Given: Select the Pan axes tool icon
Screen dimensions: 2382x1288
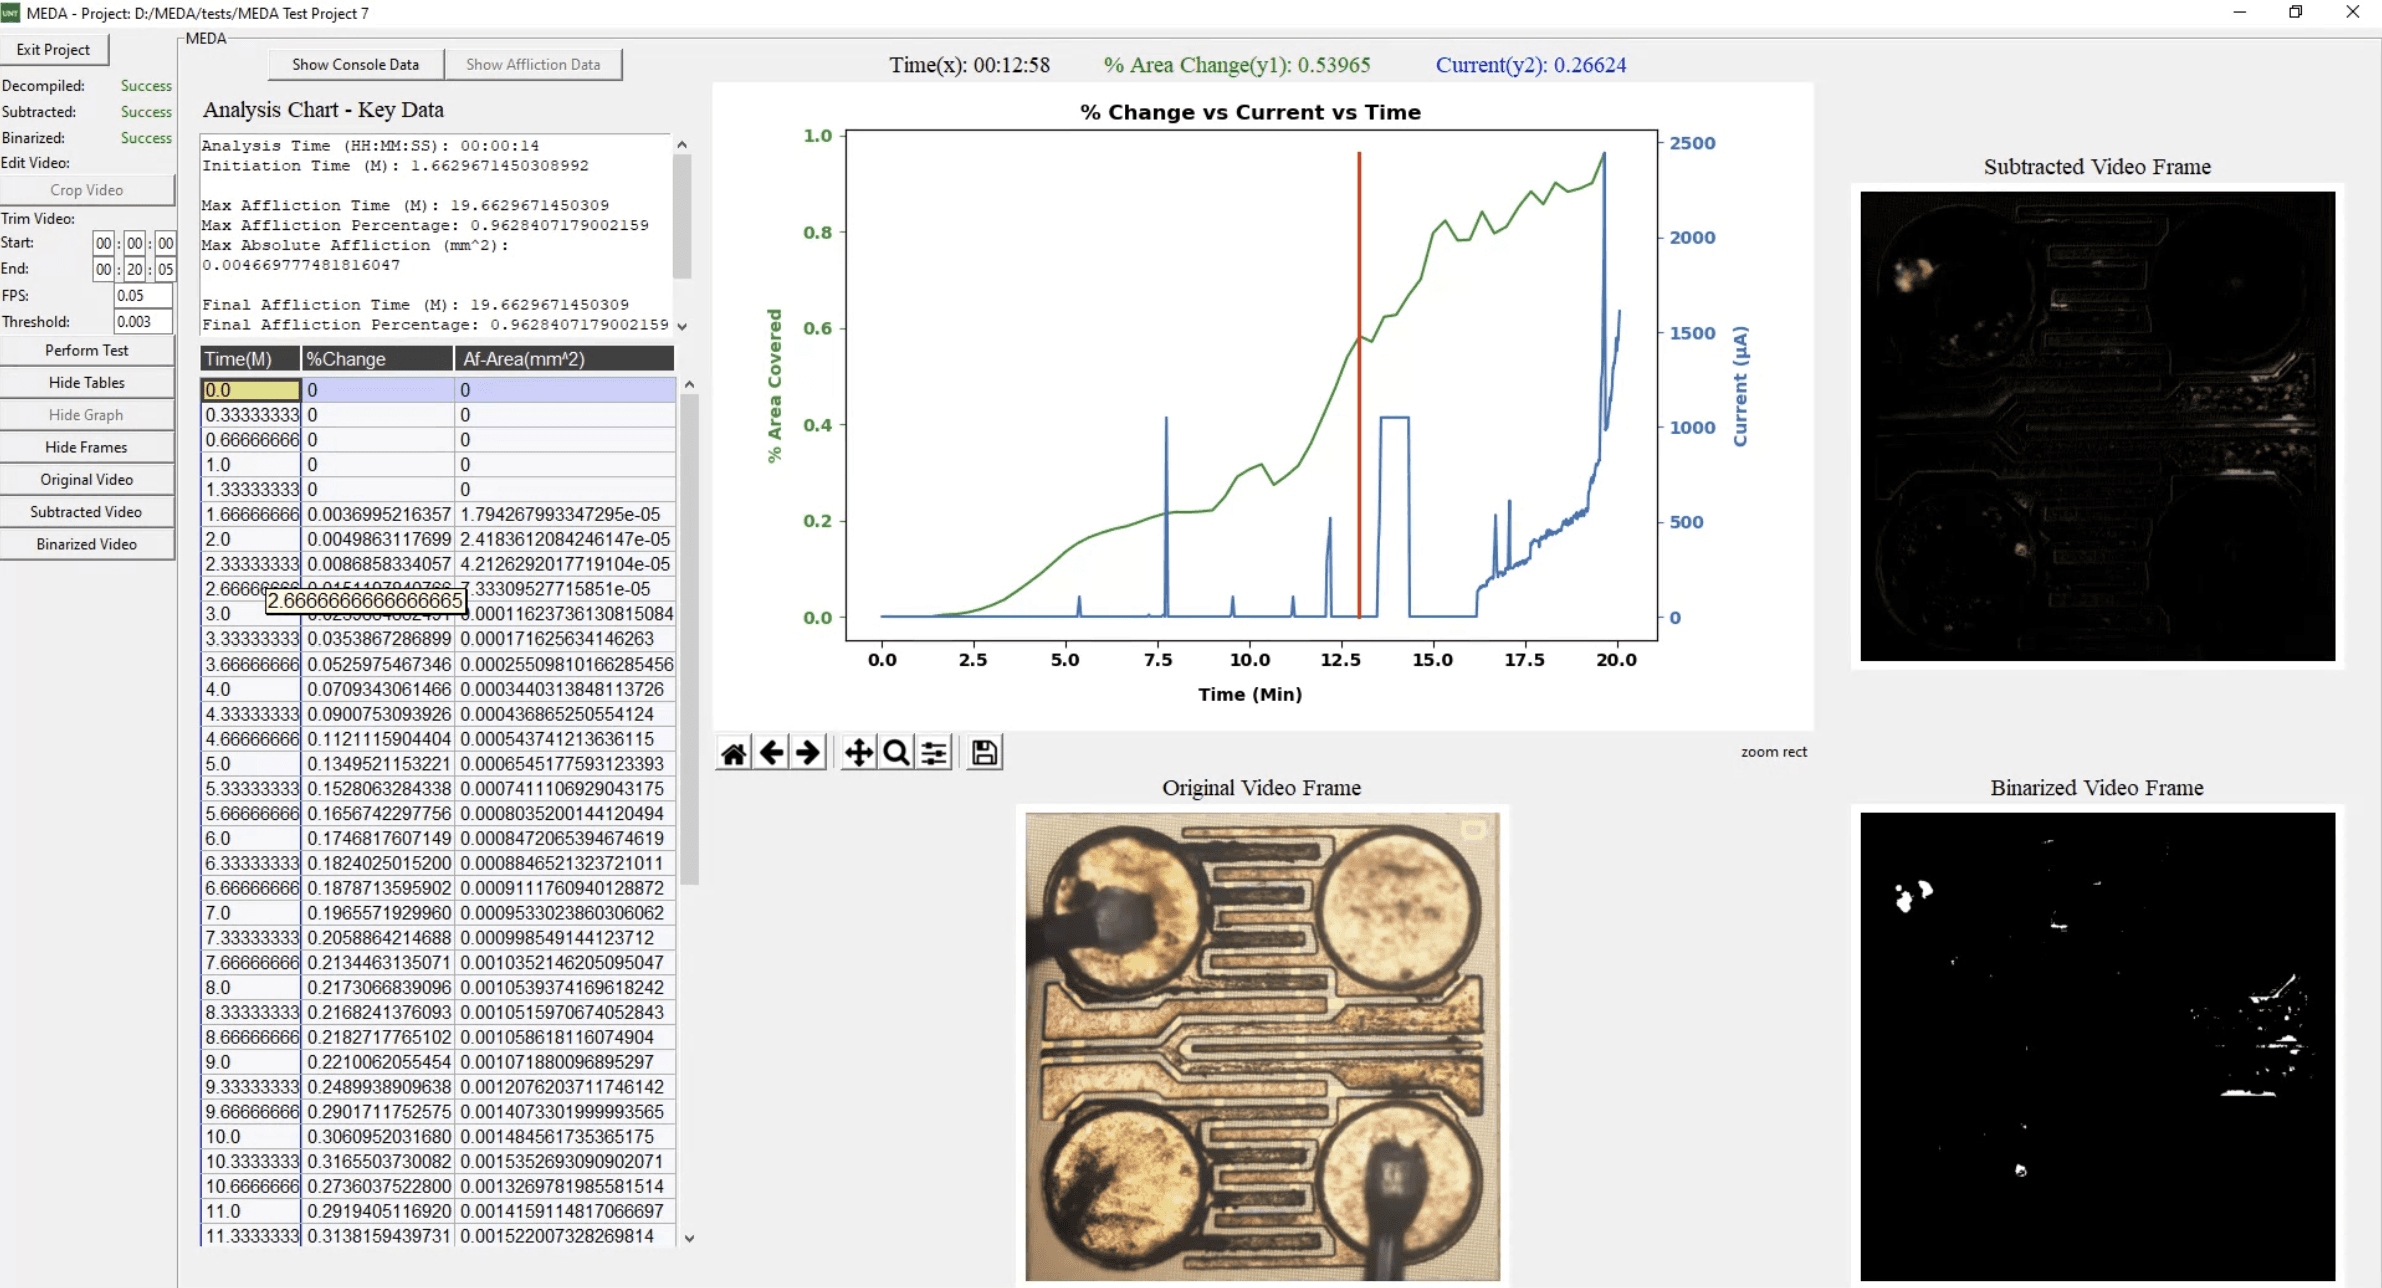Looking at the screenshot, I should (x=858, y=753).
